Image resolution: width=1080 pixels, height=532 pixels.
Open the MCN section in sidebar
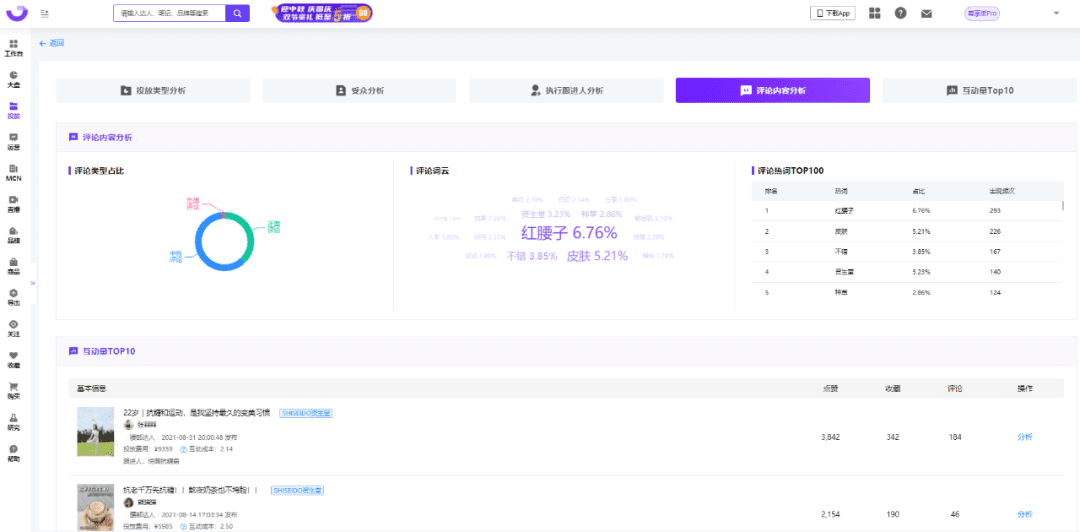(x=13, y=172)
